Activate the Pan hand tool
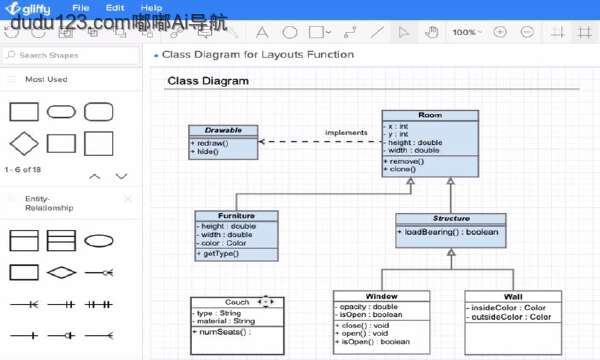The width and height of the screenshot is (600, 360). 432,33
